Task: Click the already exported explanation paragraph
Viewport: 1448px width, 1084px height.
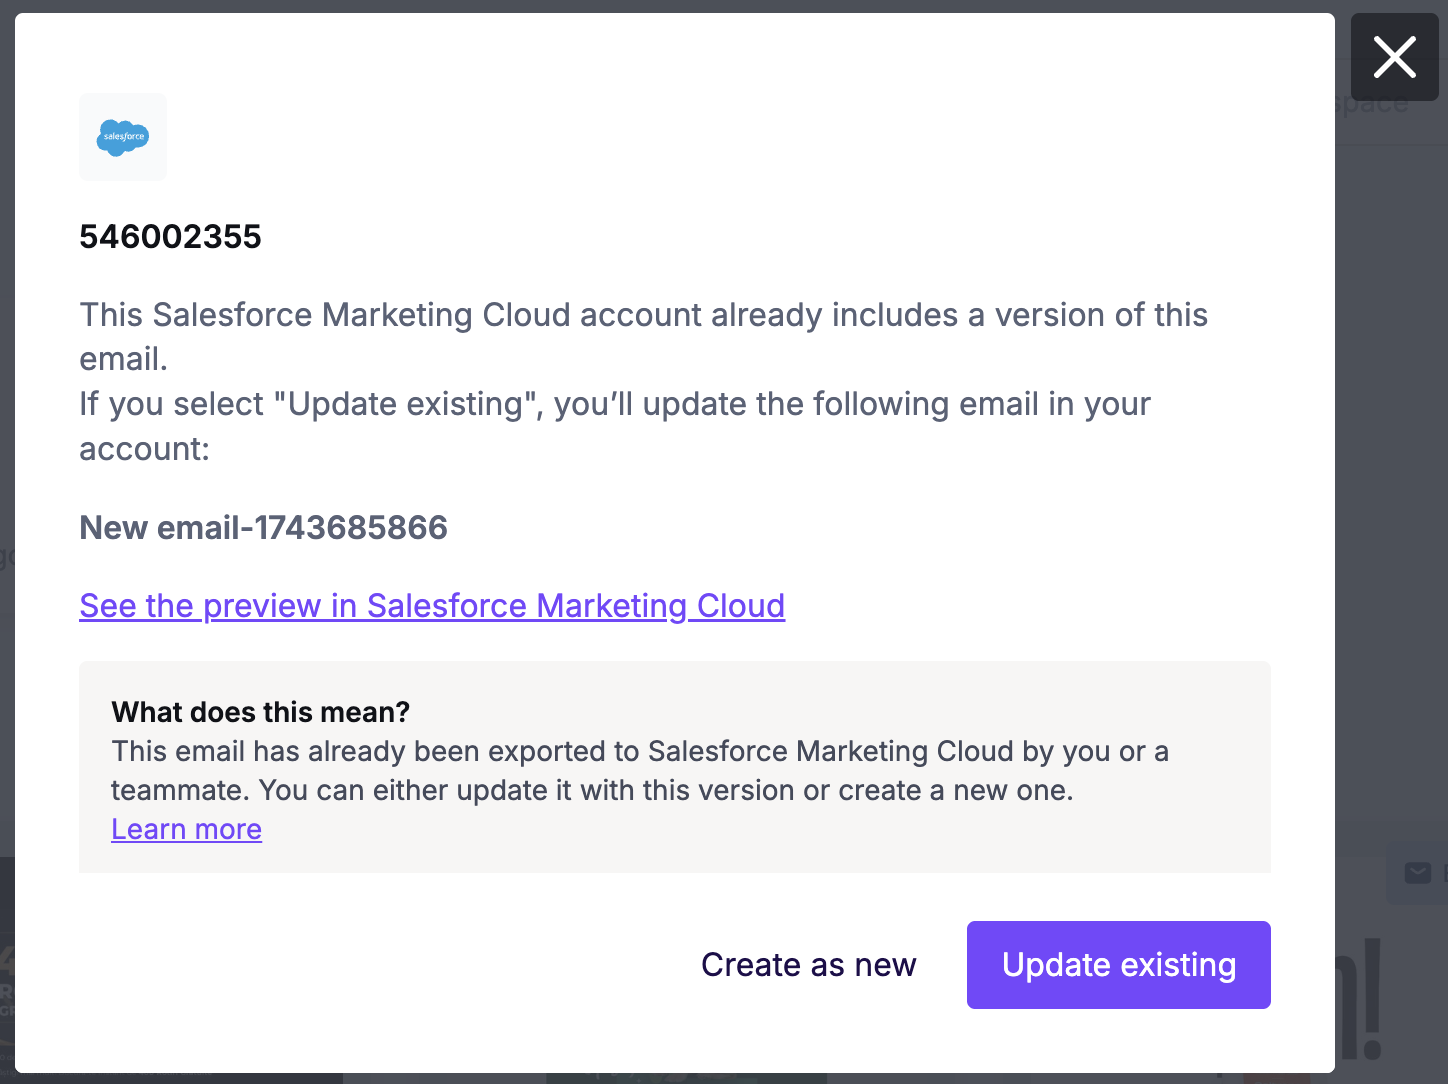Action: tap(640, 771)
